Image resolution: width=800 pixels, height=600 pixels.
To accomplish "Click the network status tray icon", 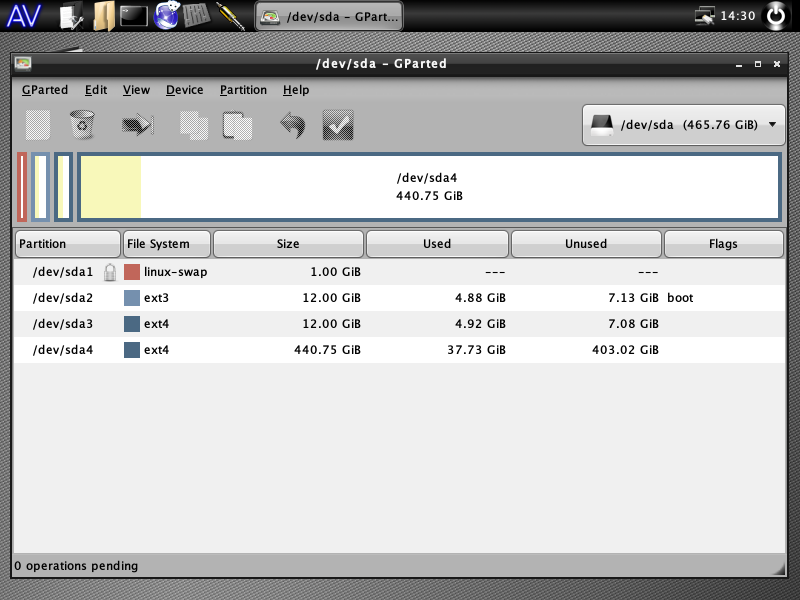I will tap(705, 16).
